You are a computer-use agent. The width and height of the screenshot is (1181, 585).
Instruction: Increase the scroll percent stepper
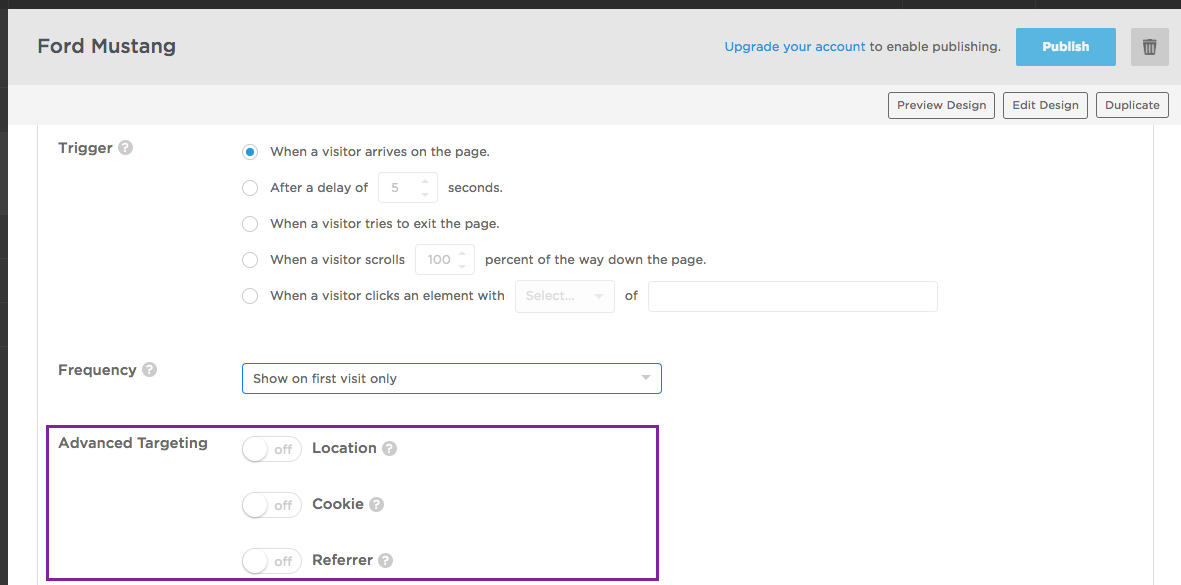pos(462,254)
